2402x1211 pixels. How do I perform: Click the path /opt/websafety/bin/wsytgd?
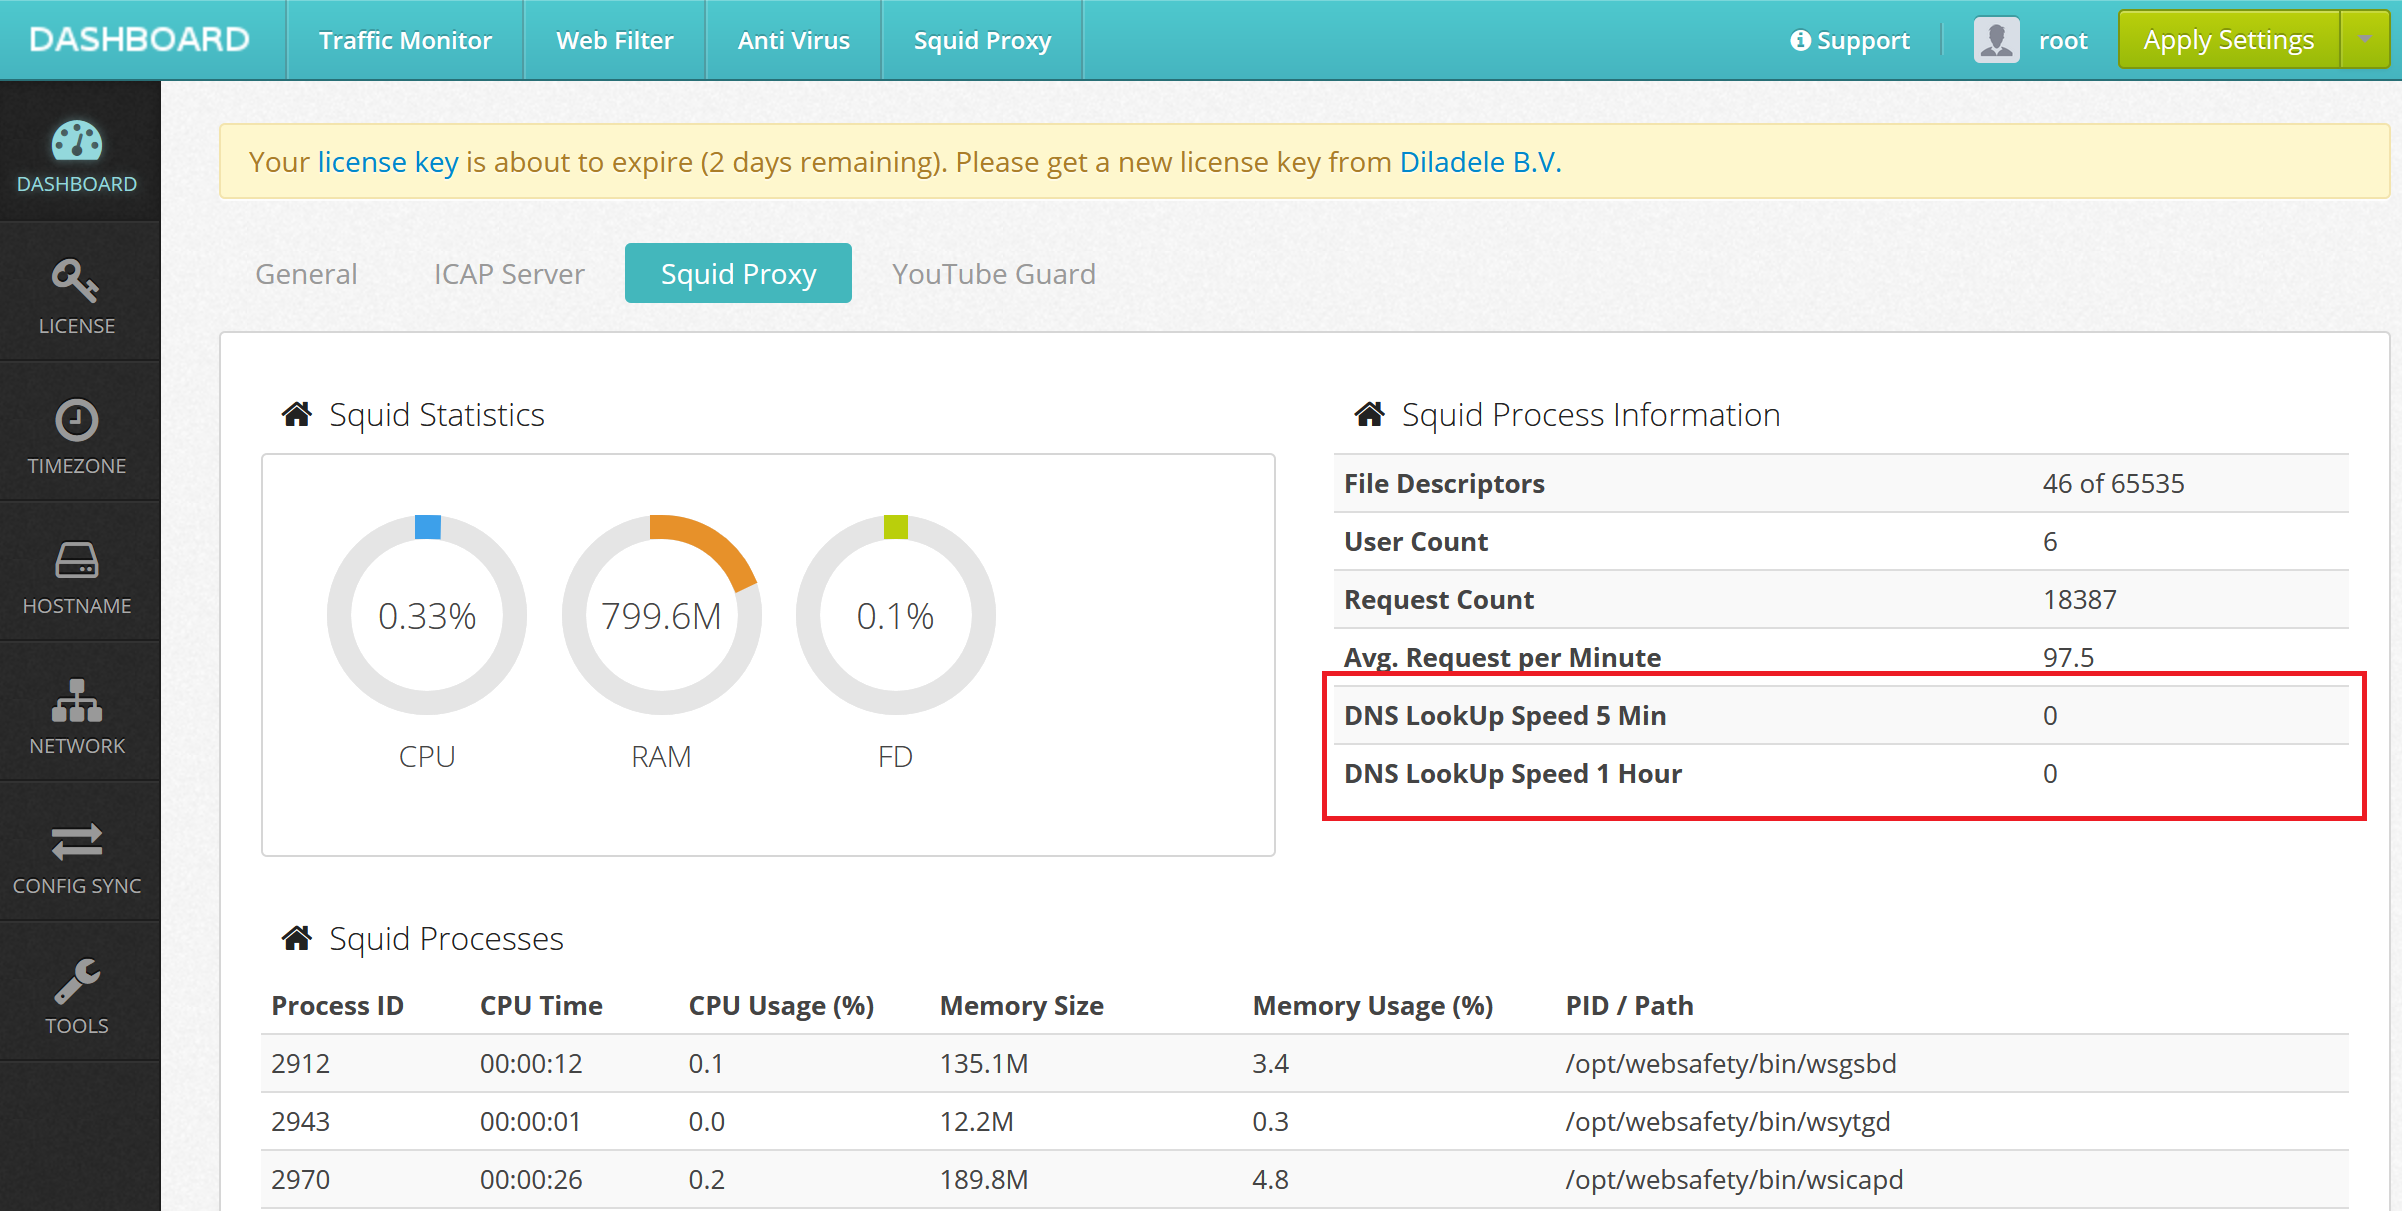point(1728,1122)
